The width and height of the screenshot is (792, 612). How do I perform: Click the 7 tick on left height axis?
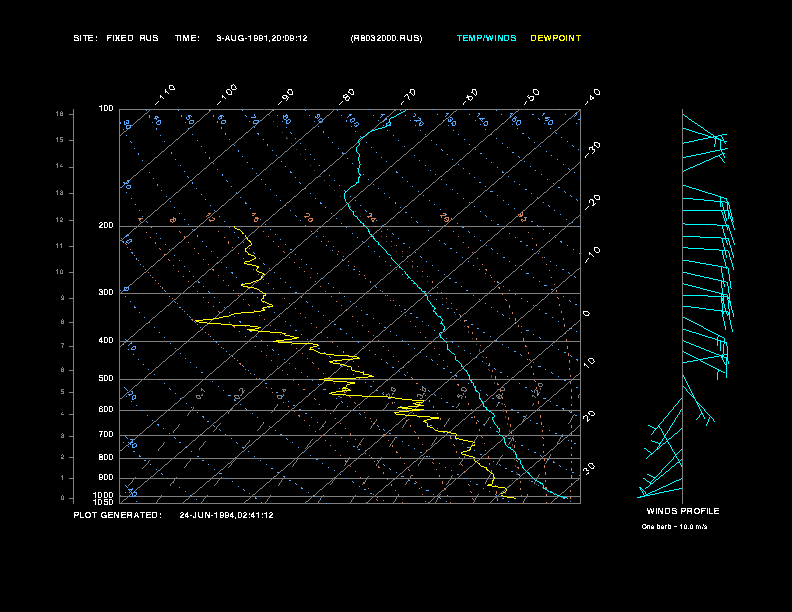pyautogui.click(x=63, y=346)
